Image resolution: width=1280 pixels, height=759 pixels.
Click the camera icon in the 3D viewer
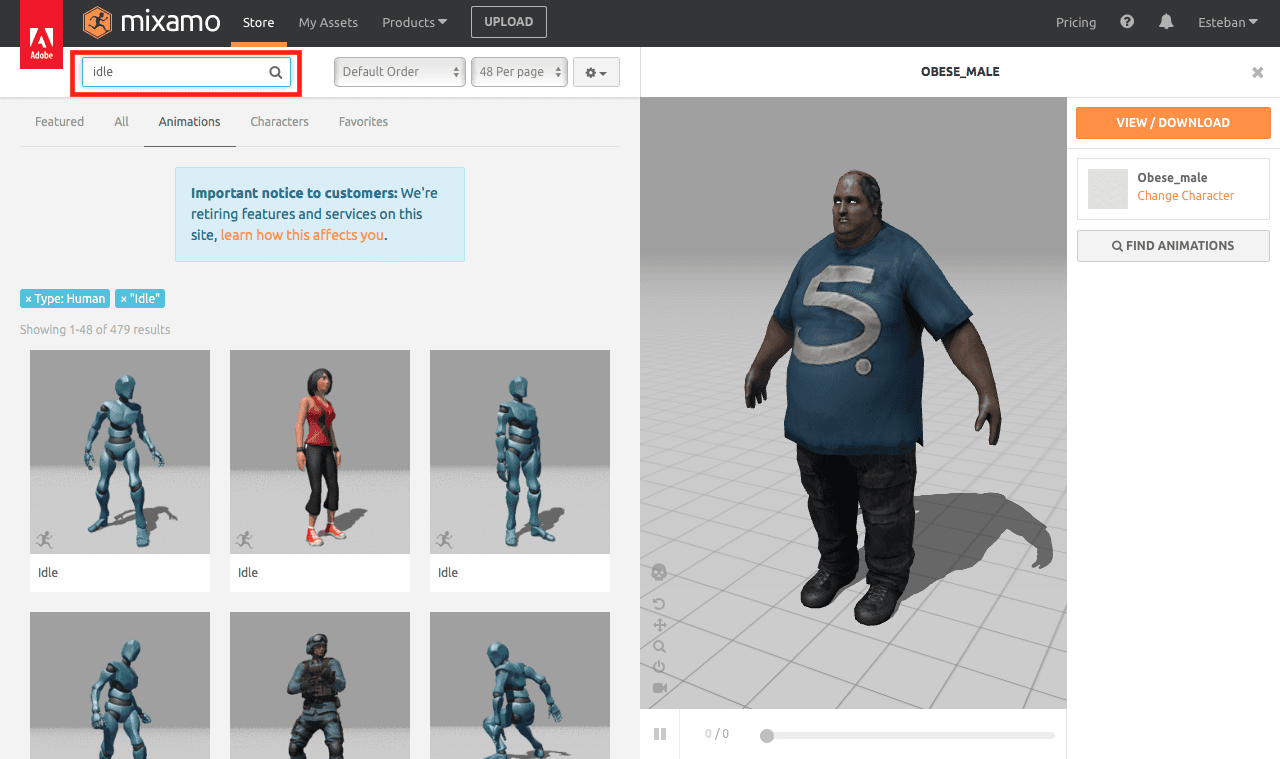click(x=660, y=688)
